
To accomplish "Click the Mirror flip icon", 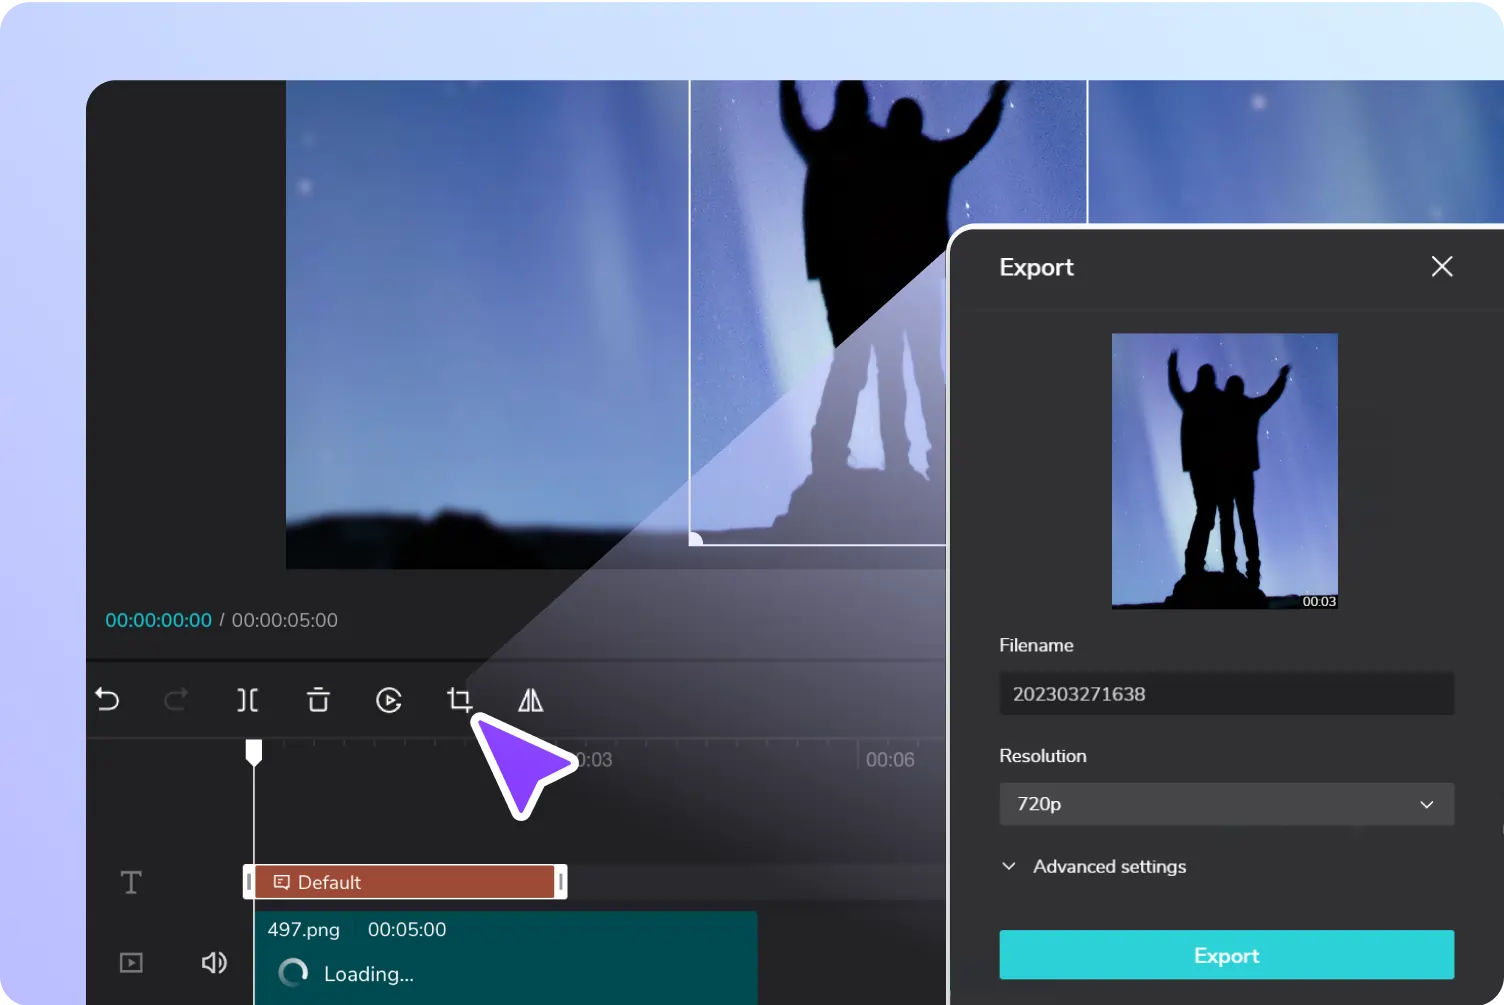I will tap(530, 700).
